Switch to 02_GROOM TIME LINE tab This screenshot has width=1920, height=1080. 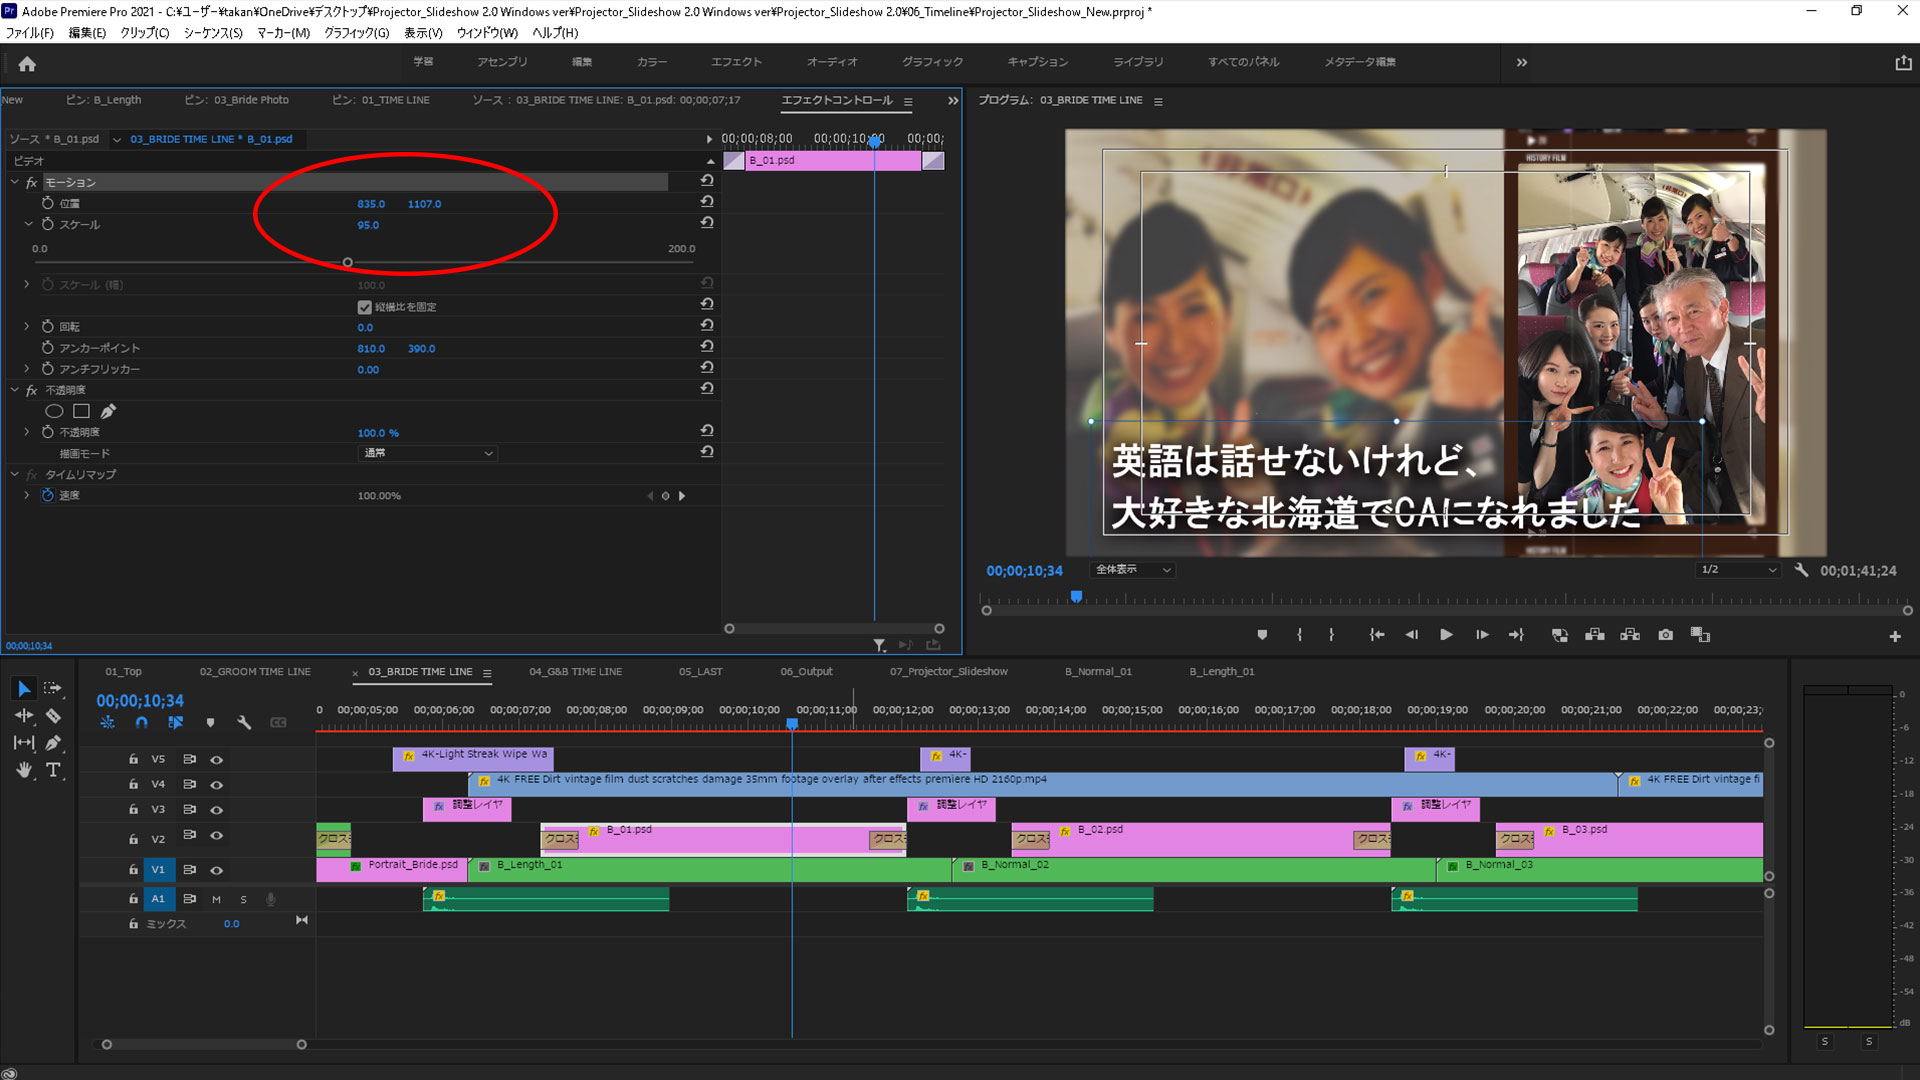[x=255, y=672]
